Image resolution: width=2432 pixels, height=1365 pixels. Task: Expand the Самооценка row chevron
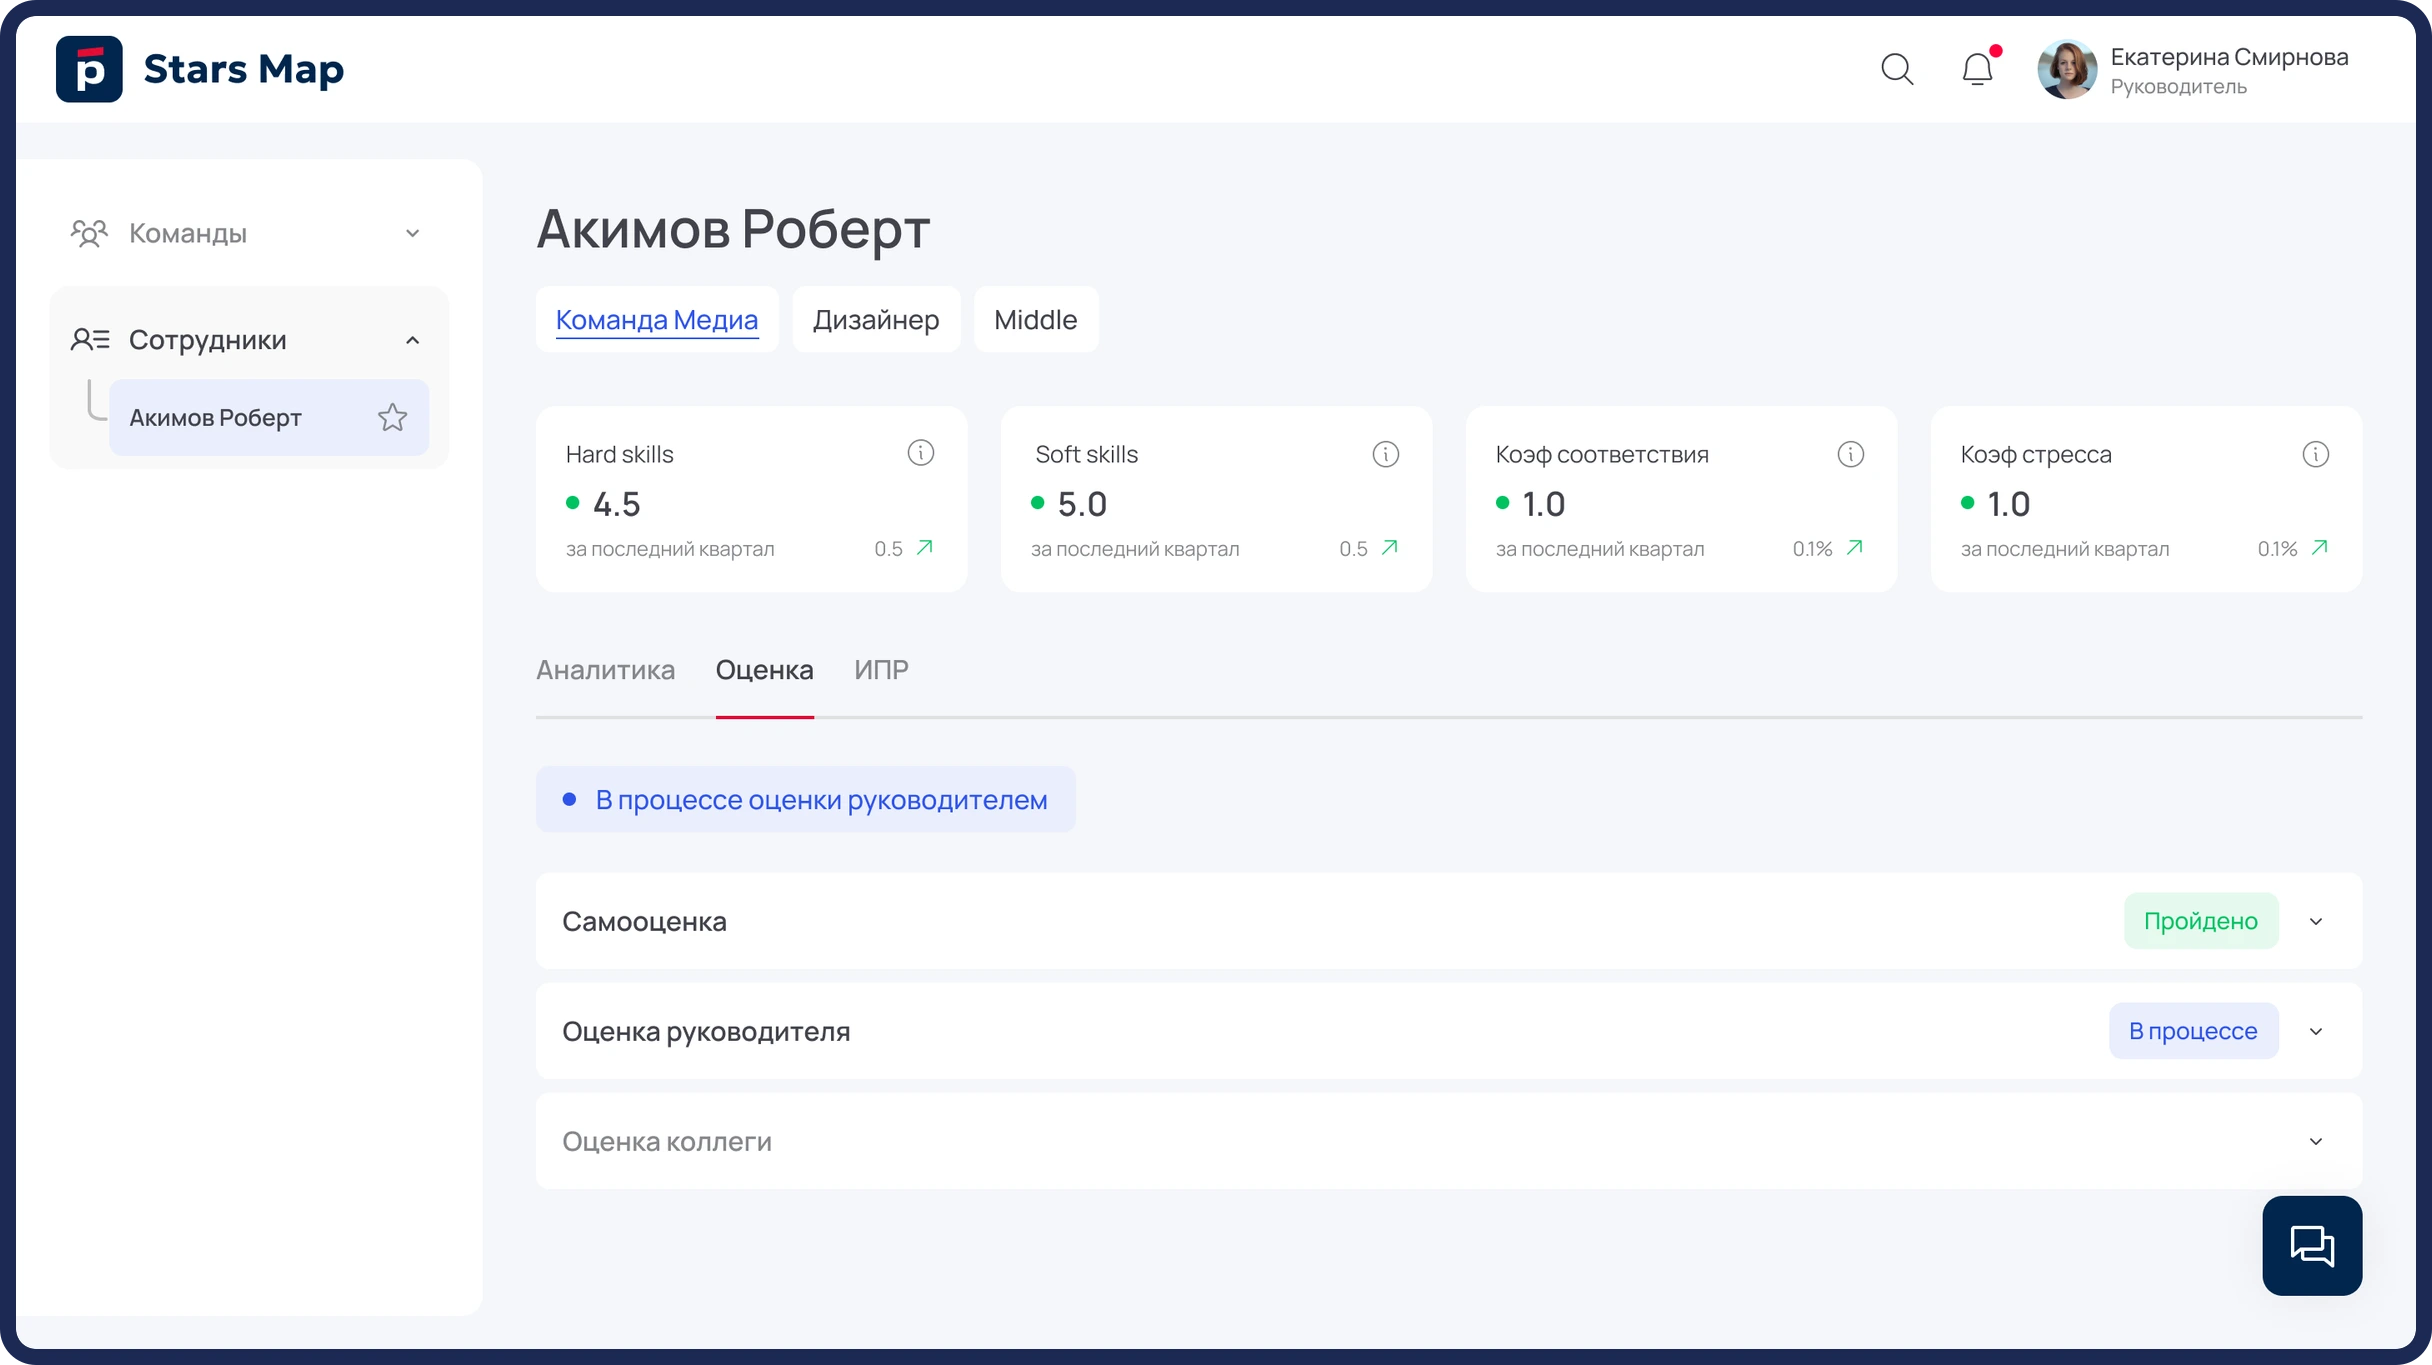pos(2316,921)
